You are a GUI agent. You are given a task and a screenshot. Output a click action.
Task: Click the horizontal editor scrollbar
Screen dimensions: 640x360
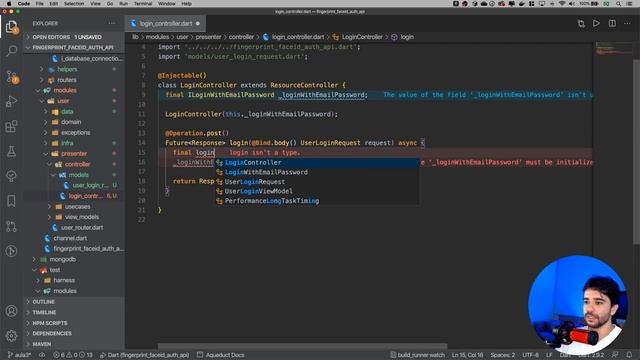coord(302,346)
